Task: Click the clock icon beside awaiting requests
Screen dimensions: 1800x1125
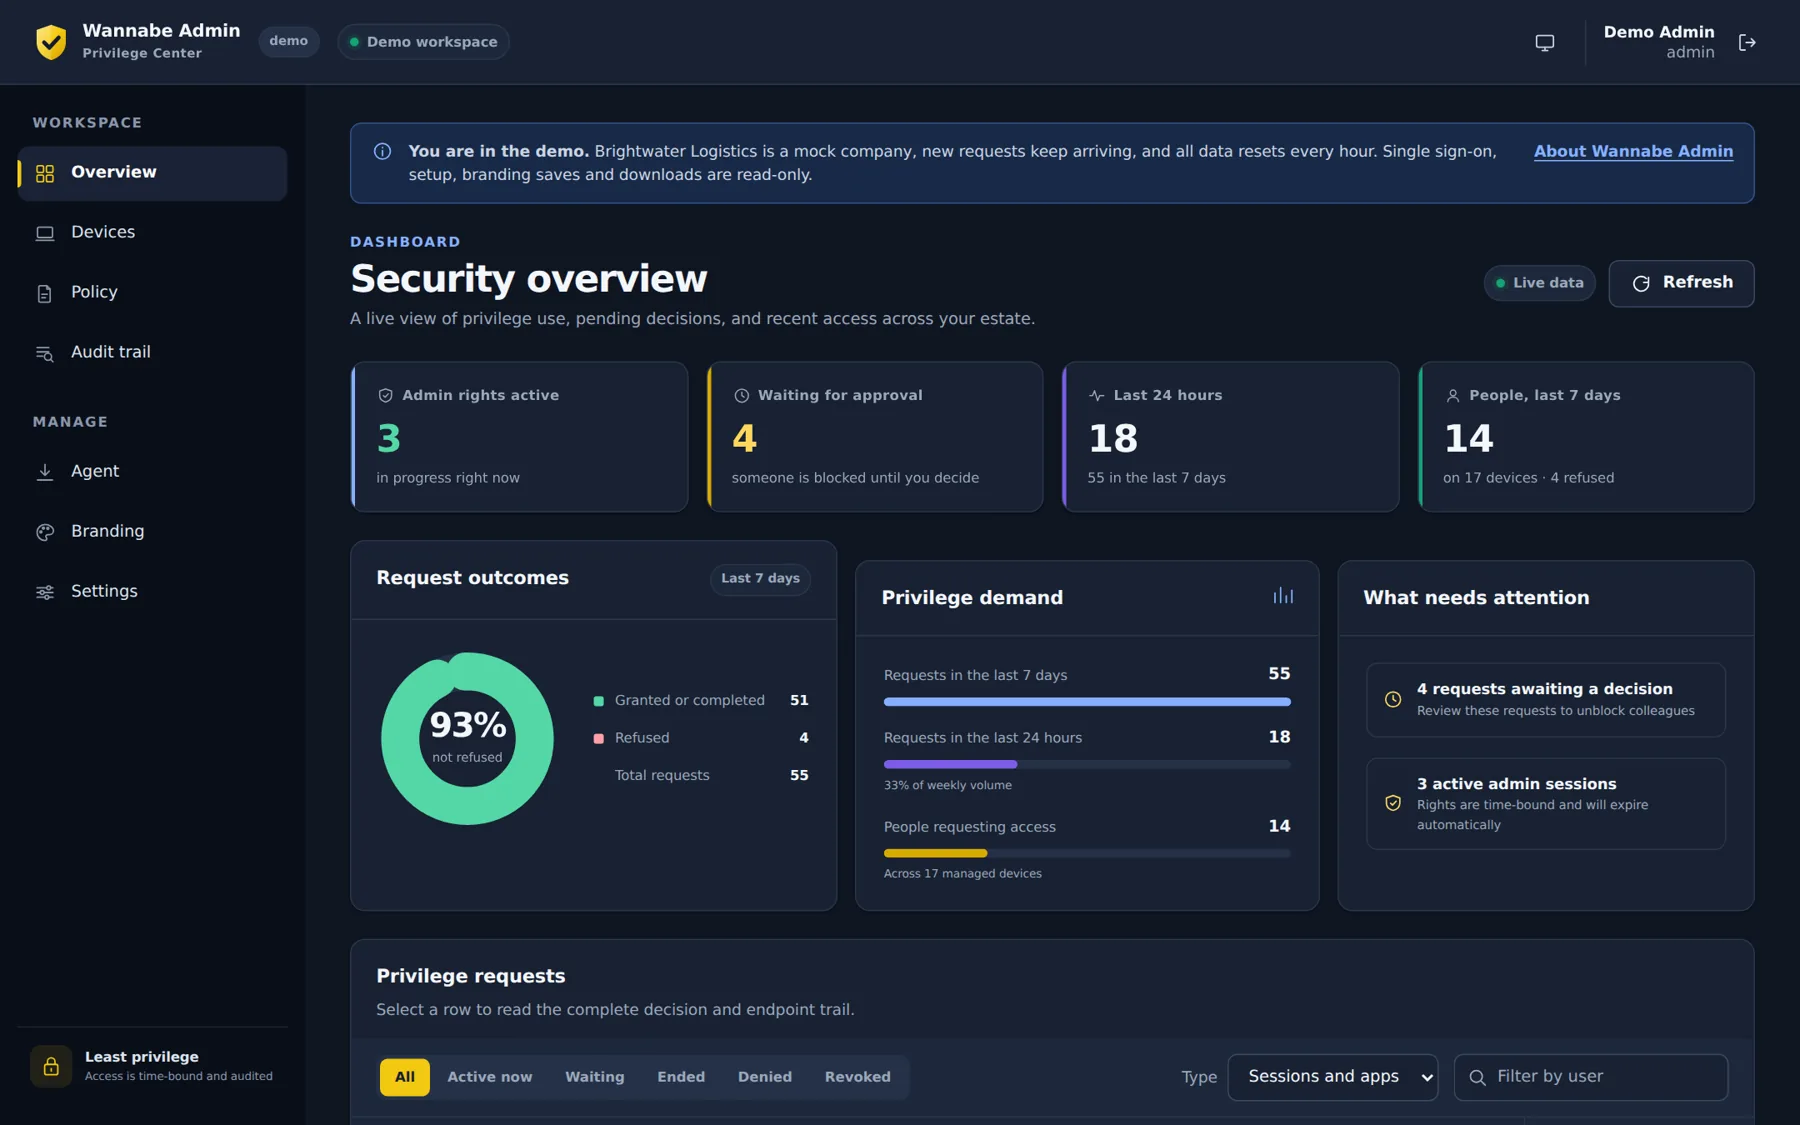Action: (x=1393, y=699)
